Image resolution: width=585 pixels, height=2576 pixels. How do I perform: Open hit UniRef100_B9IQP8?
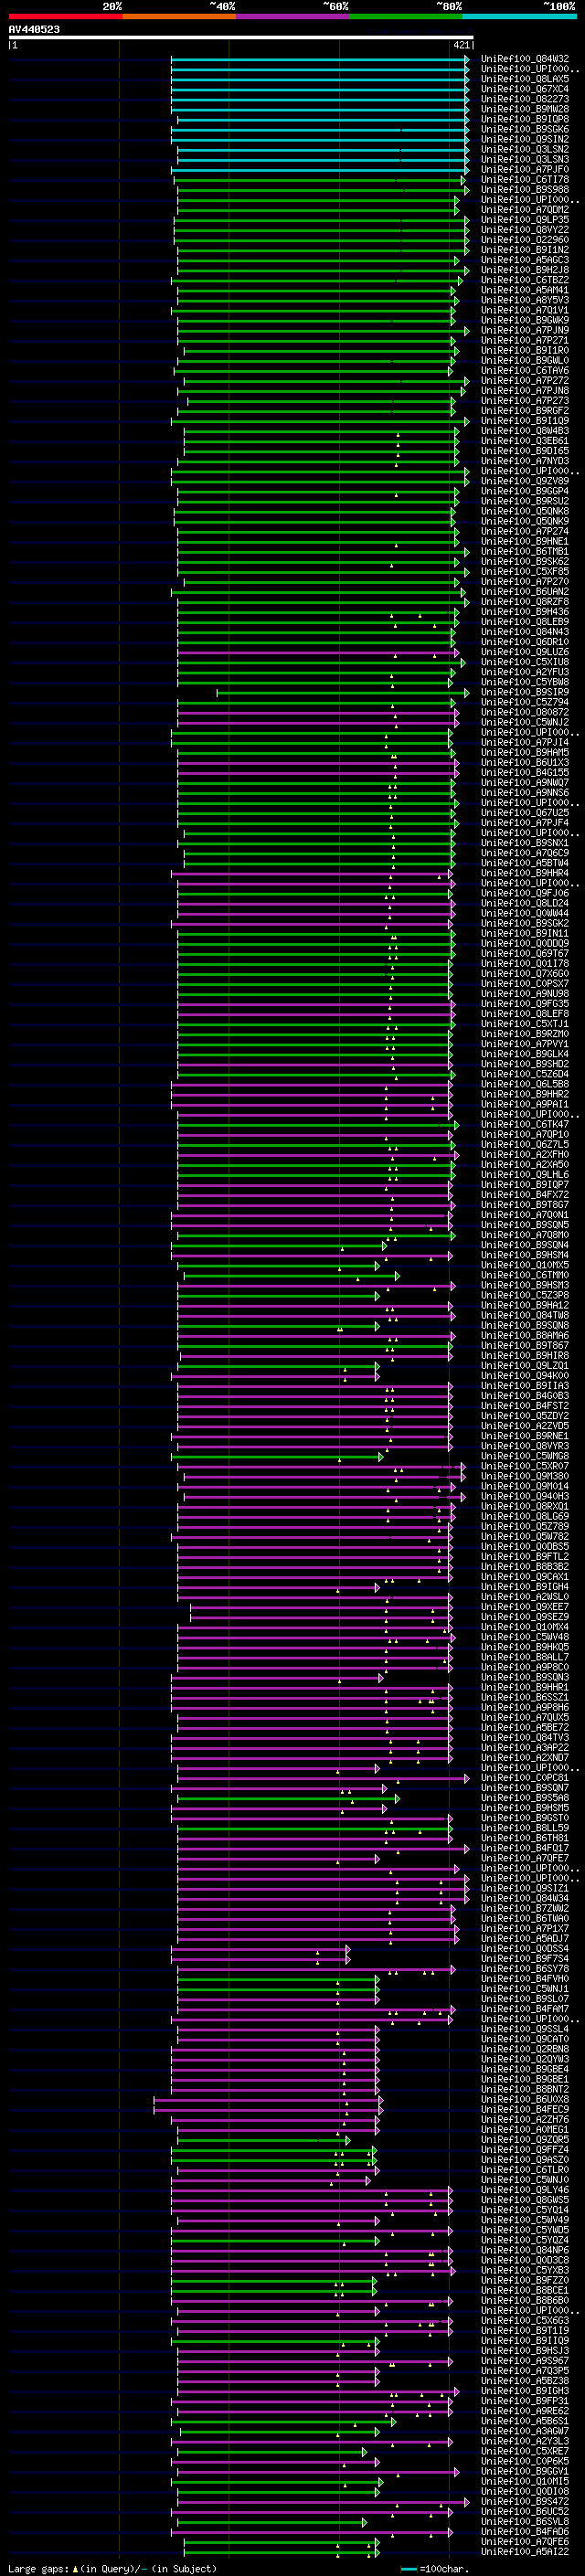pyautogui.click(x=525, y=119)
